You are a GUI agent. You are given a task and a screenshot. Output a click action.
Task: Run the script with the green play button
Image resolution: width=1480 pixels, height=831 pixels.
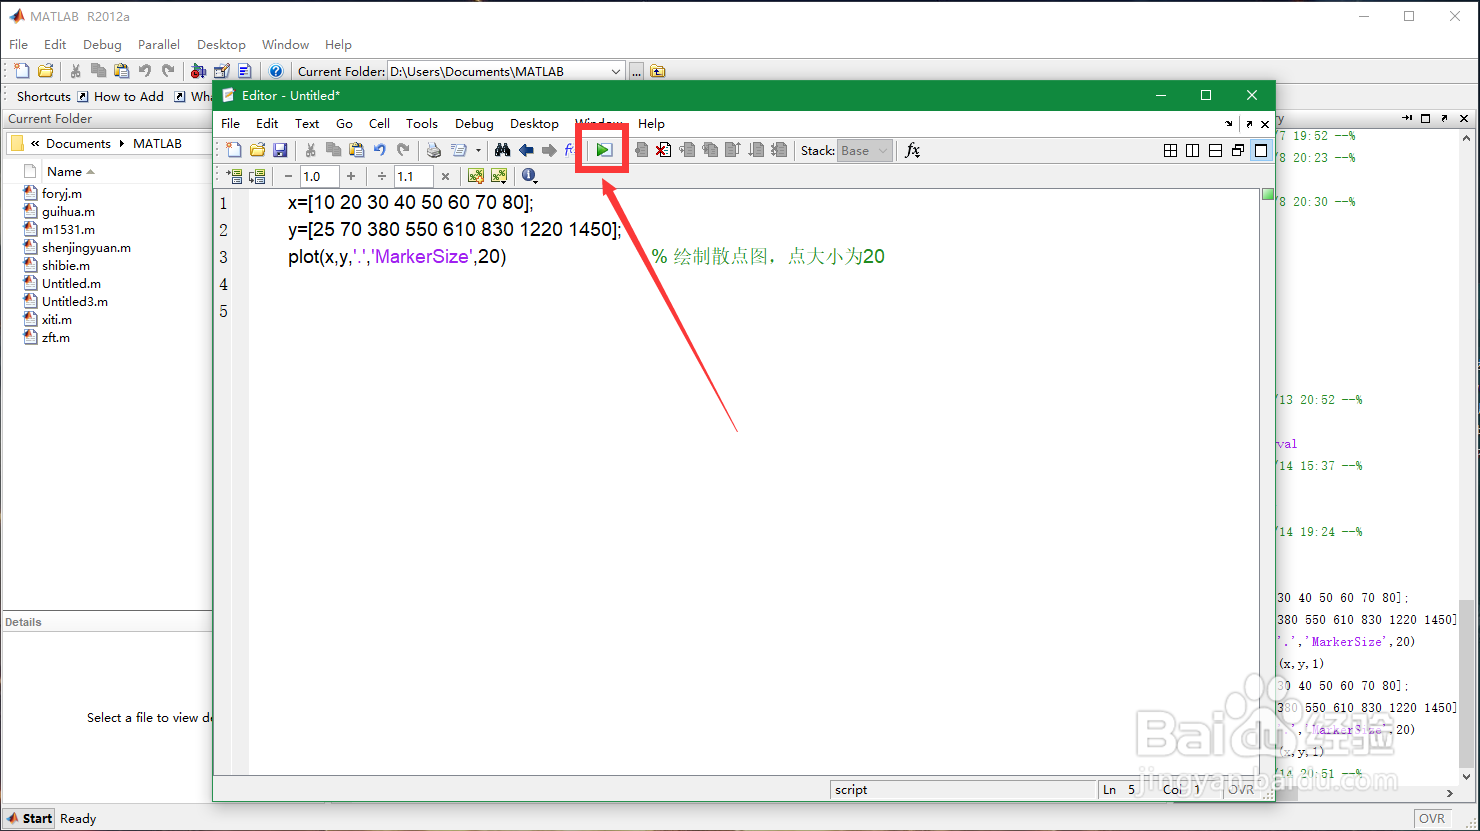click(604, 150)
